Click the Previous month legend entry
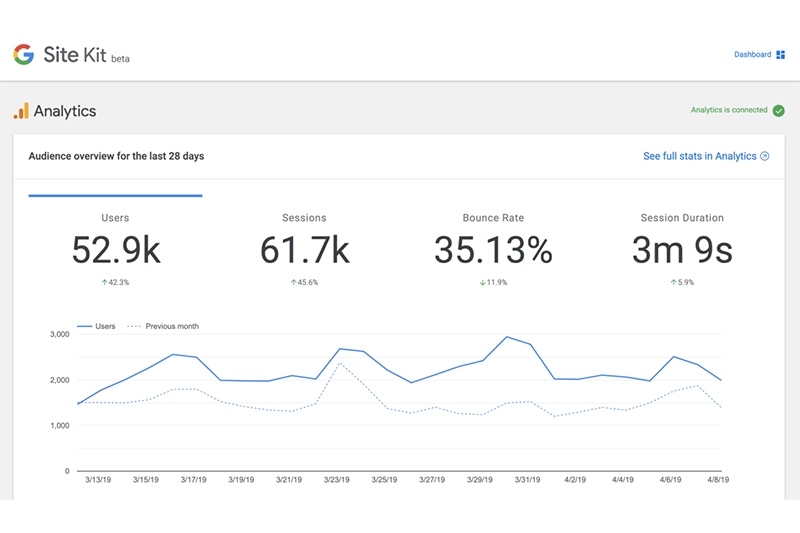Image resolution: width=800 pixels, height=533 pixels. click(x=163, y=326)
